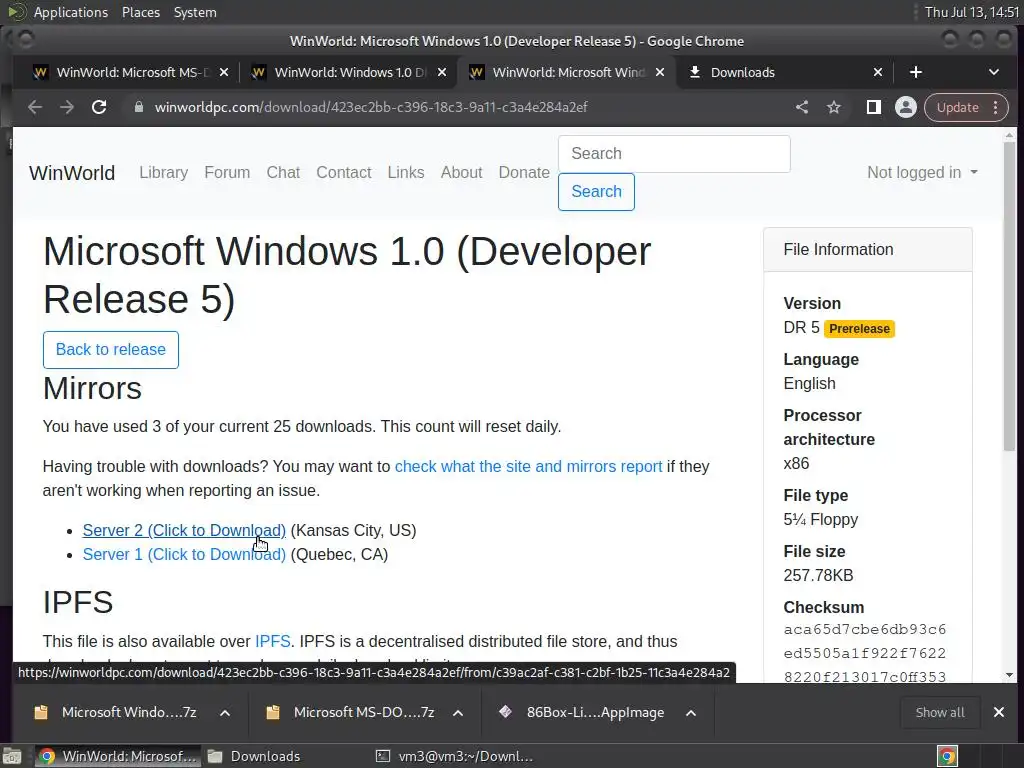
Task: Open the Library nav link
Action: (163, 172)
